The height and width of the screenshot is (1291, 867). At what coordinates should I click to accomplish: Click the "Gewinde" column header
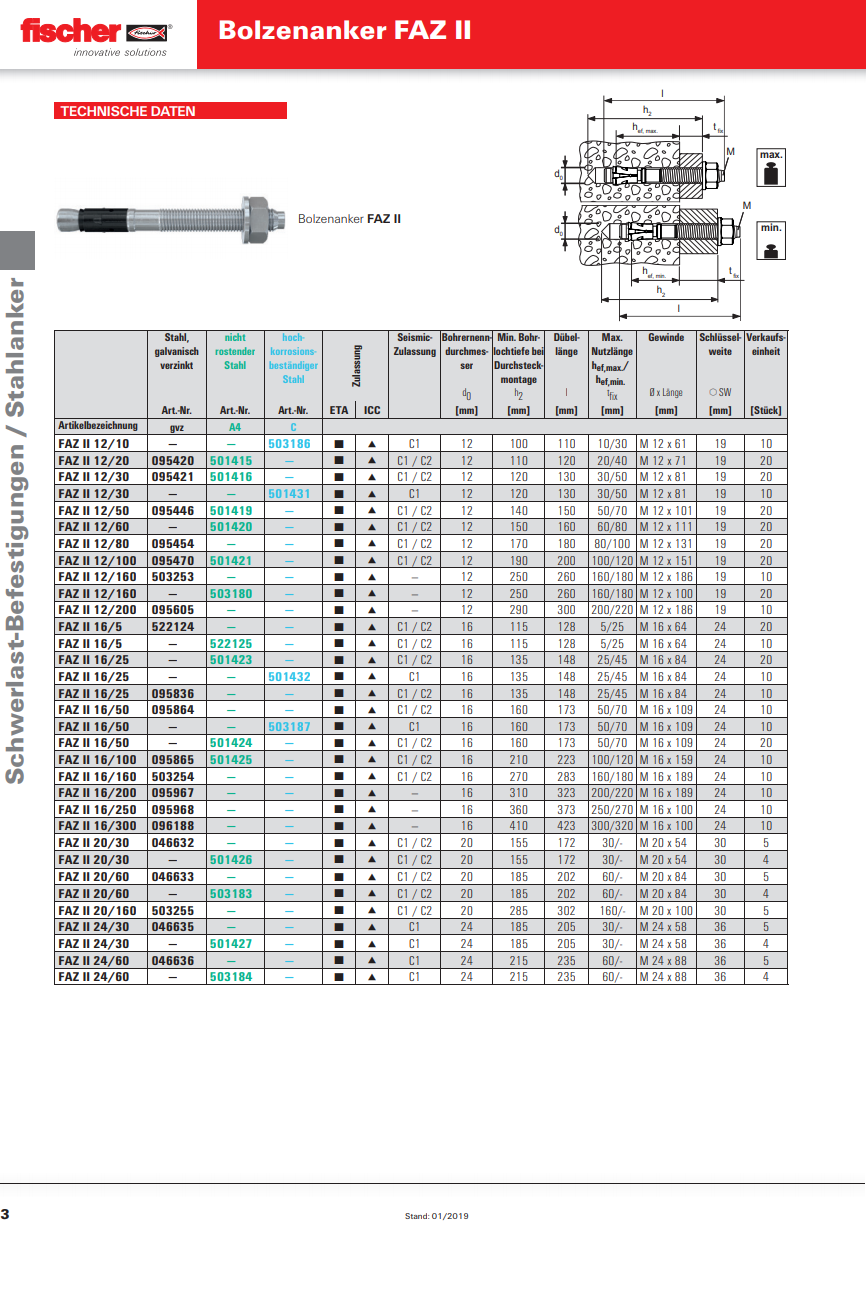point(666,338)
